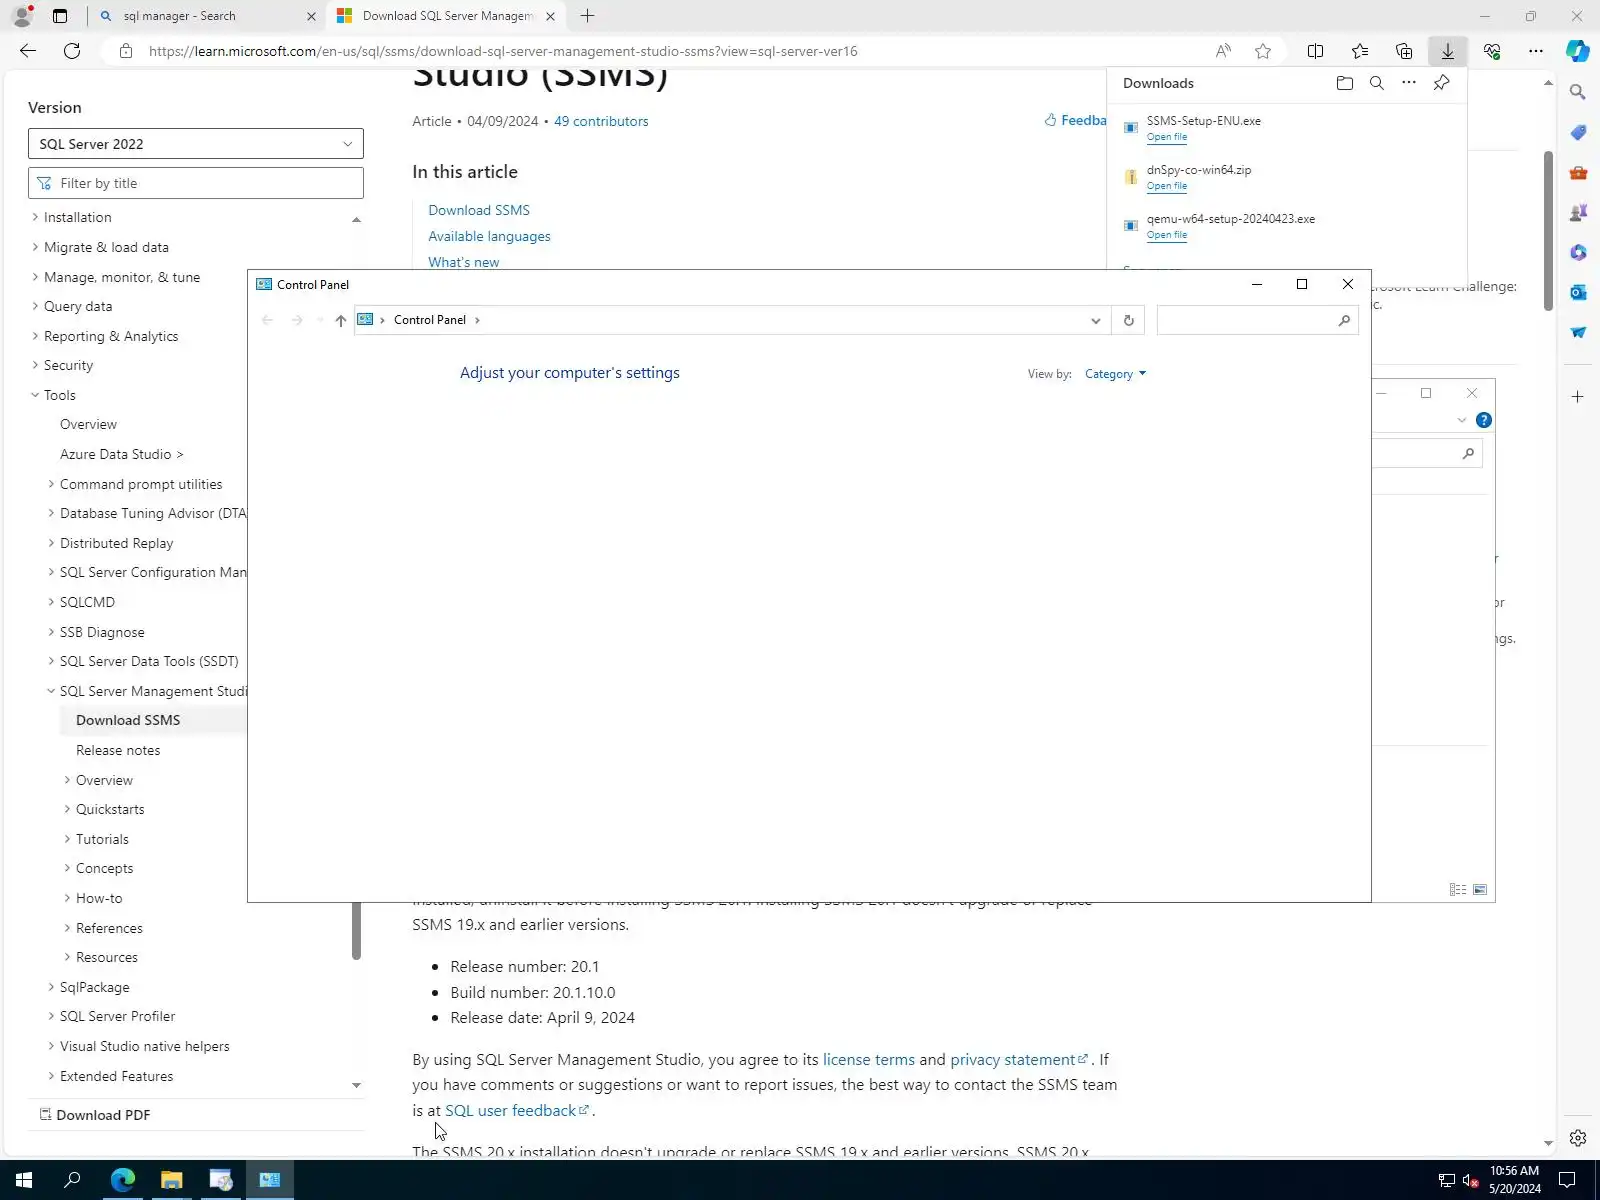Viewport: 1600px width, 1200px height.
Task: Open Overview under Tools
Action: coord(88,424)
